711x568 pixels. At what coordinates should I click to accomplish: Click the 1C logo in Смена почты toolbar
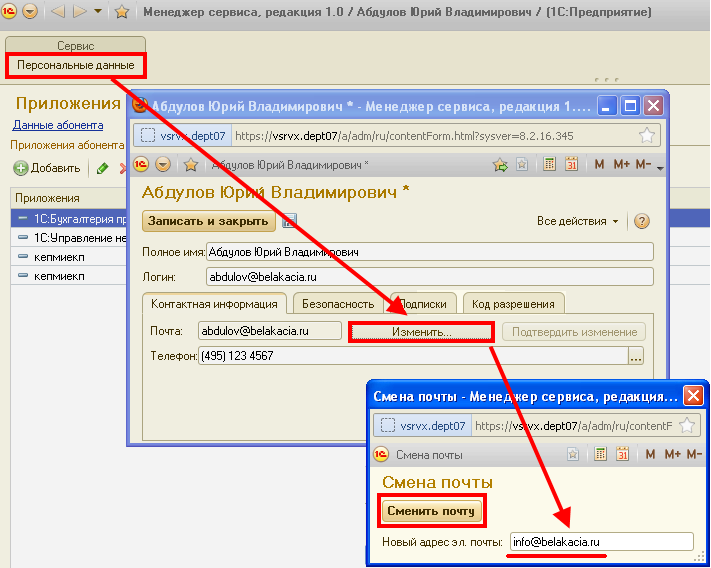pos(381,454)
